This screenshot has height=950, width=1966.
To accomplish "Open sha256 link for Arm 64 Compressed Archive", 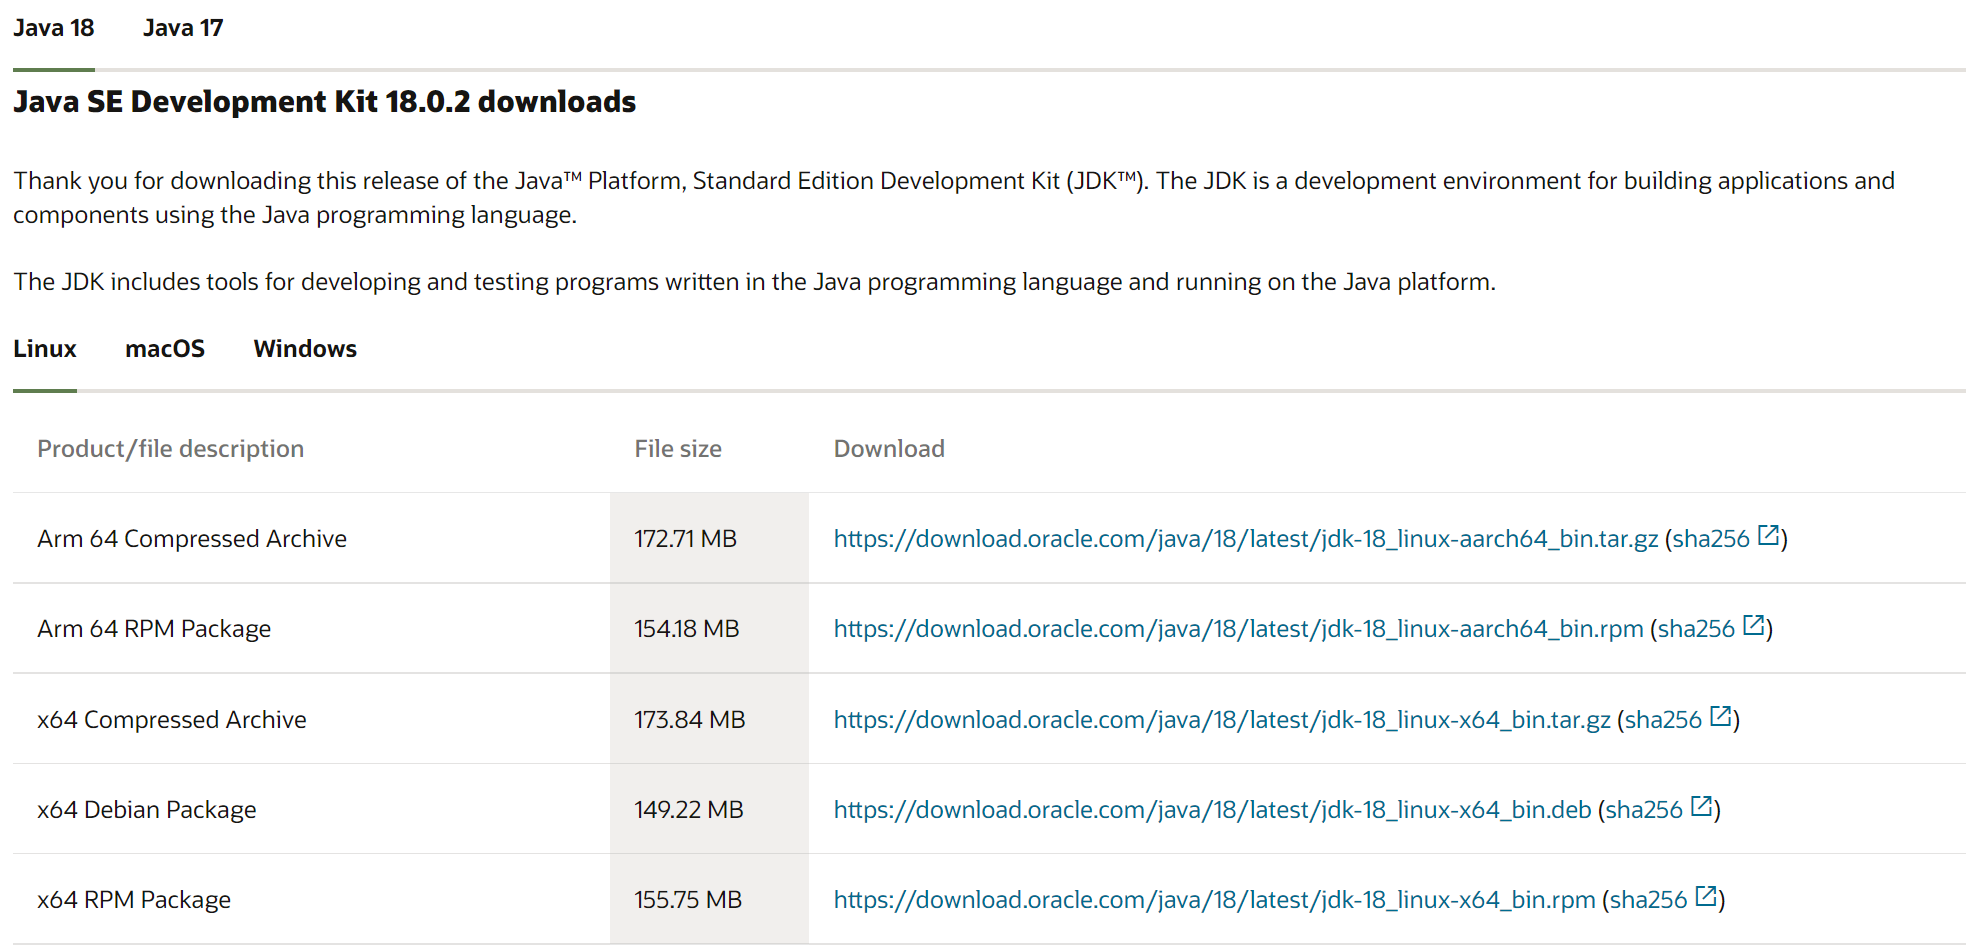I will [x=1711, y=539].
